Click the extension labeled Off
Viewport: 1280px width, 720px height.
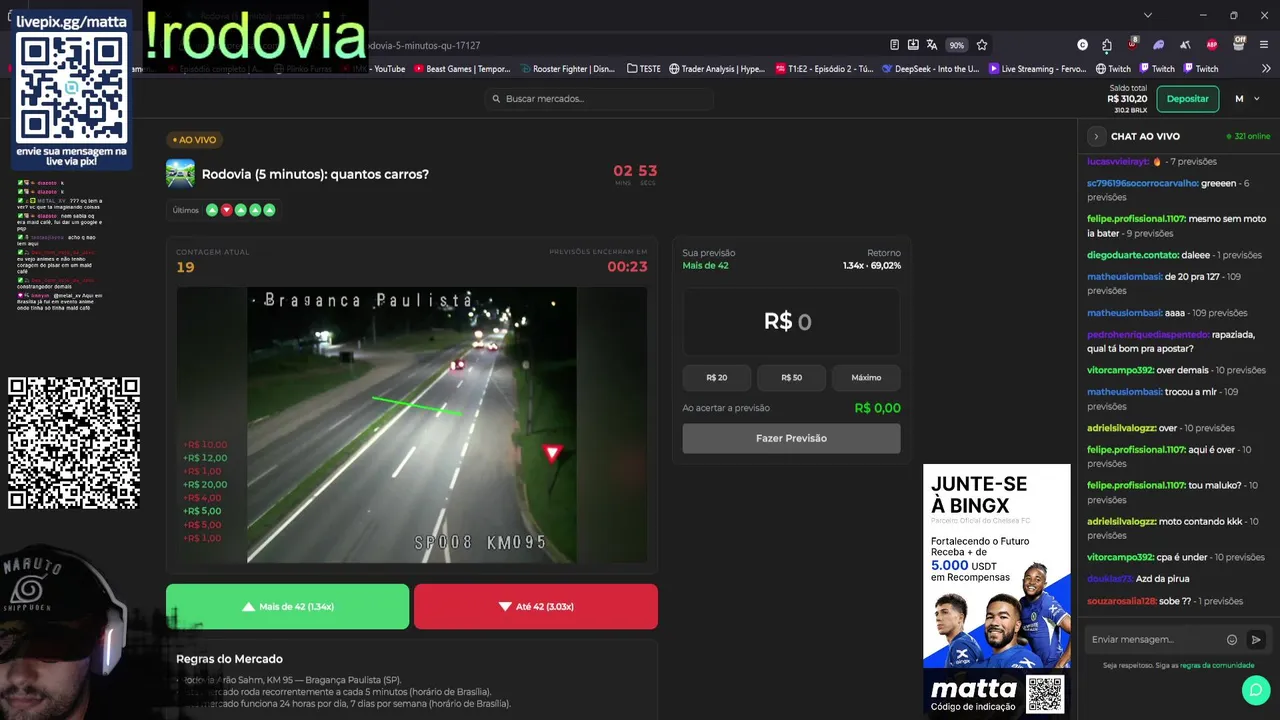1239,44
